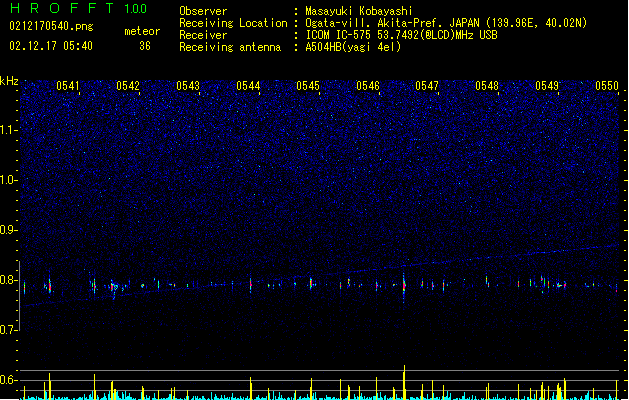
Task: Click the green 'meteor' label above 36
Action: (x=142, y=31)
